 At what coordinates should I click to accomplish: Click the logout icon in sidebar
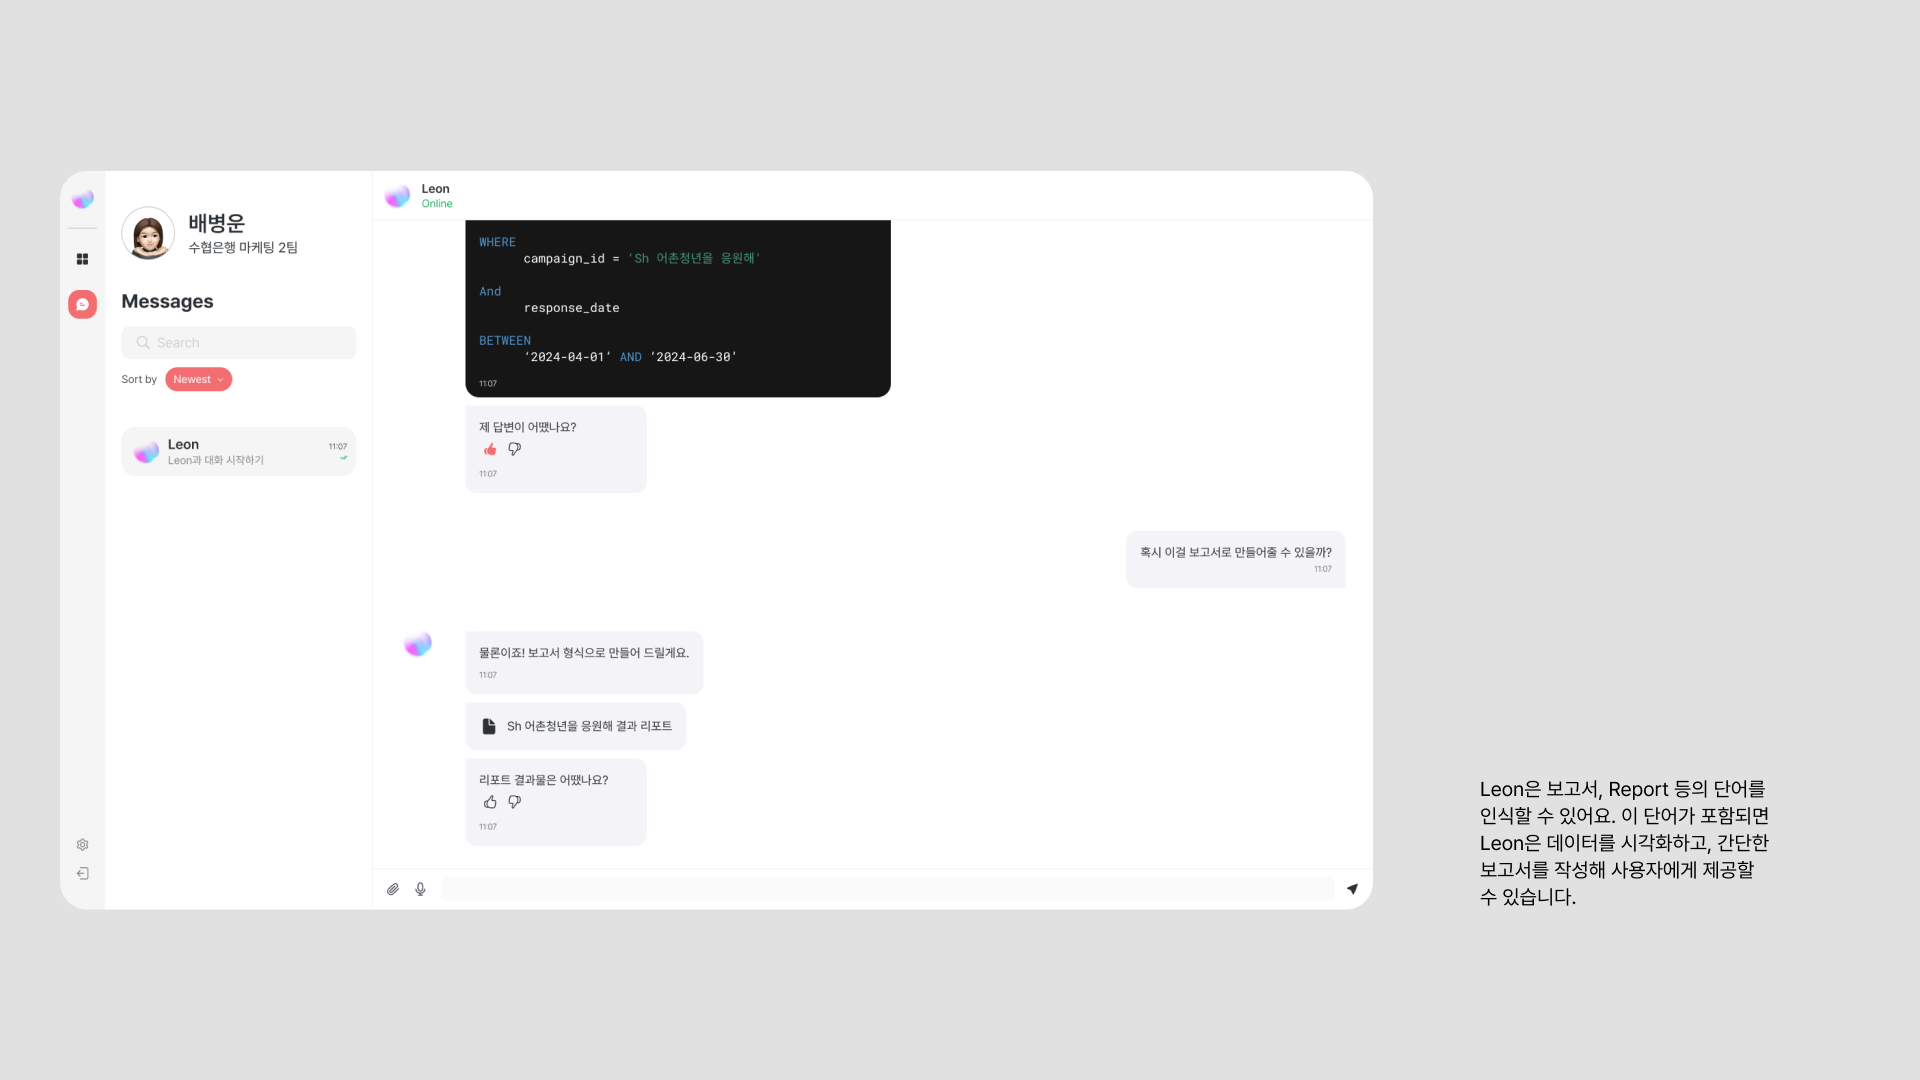[82, 873]
